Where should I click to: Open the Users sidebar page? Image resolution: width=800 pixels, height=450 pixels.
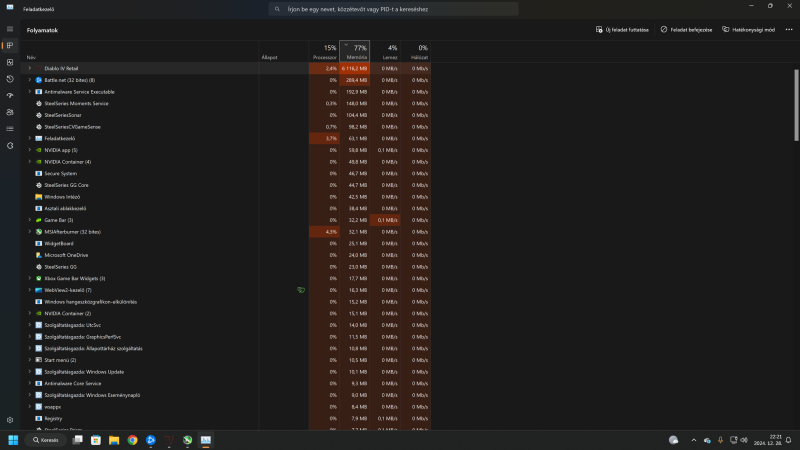tap(10, 112)
